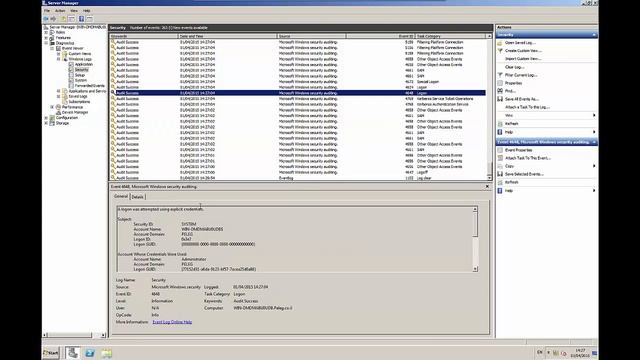
Task: Open Help submenu under Security actions
Action: [509, 132]
